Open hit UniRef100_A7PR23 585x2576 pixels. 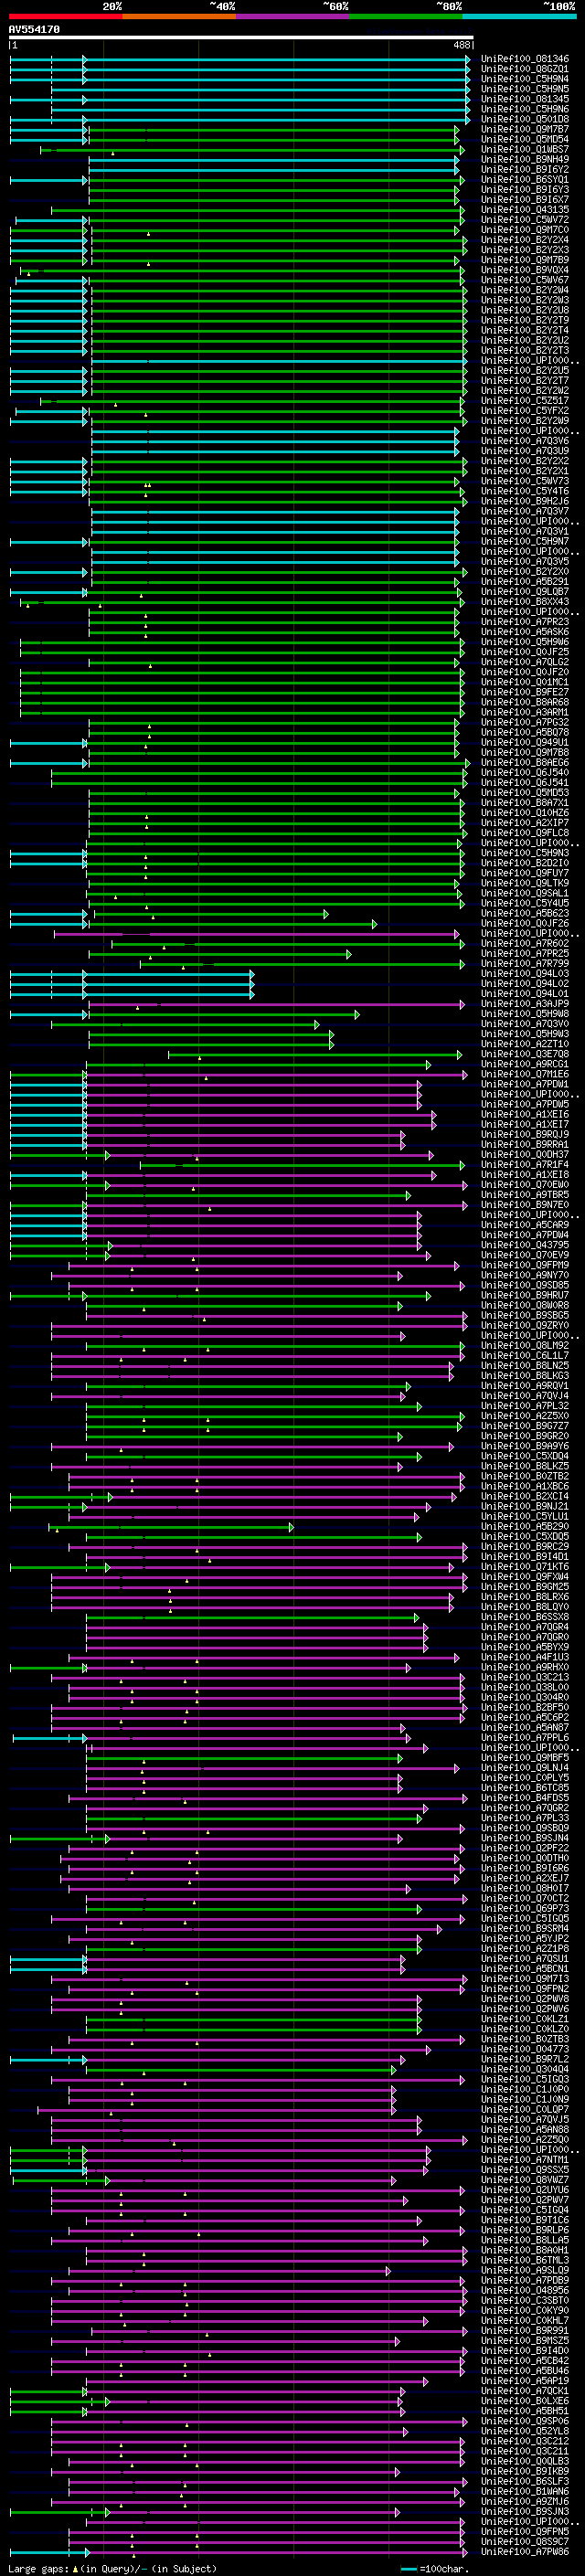coord(525,622)
